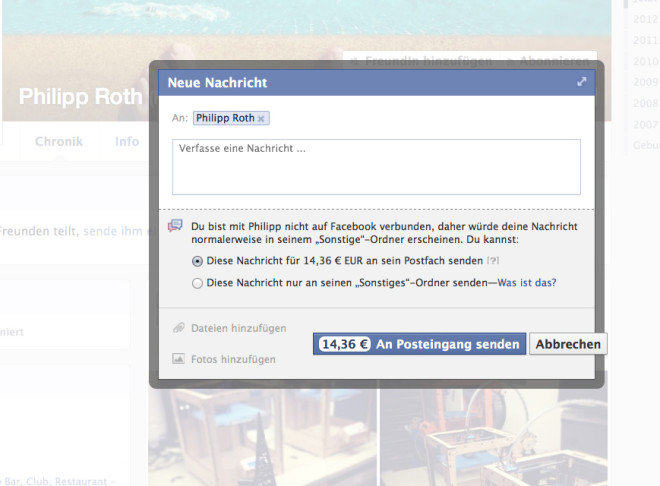Remove Philipp Roth recipient with x icon
This screenshot has width=660, height=486.
point(261,119)
